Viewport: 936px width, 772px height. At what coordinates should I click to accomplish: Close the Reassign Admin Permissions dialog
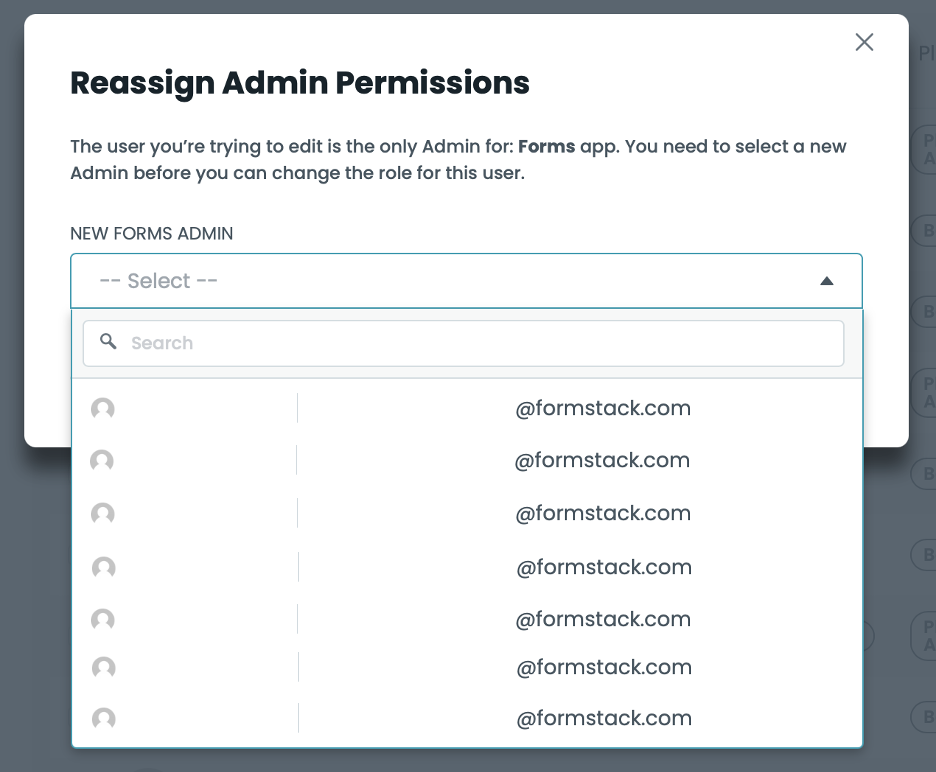[x=864, y=42]
